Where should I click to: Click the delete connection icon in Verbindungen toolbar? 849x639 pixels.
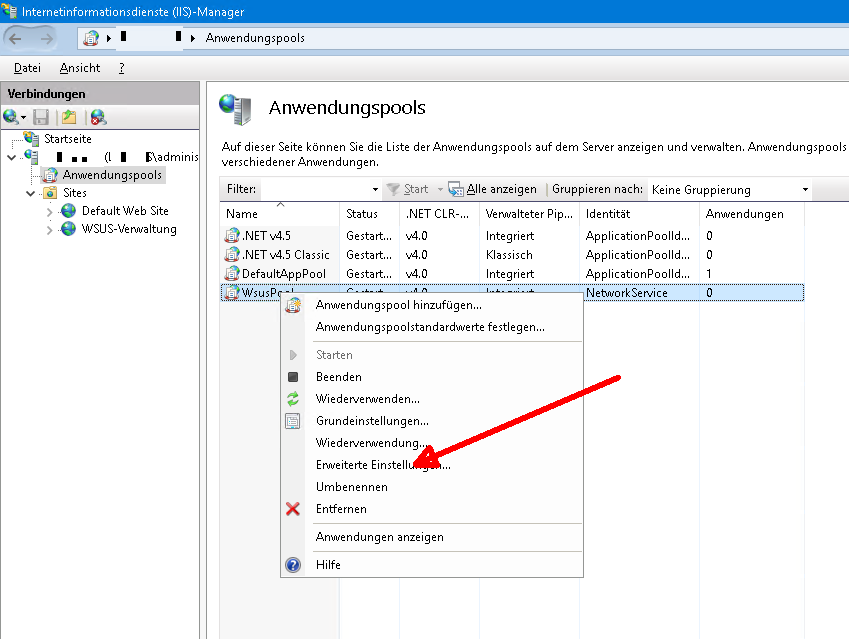[x=97, y=117]
